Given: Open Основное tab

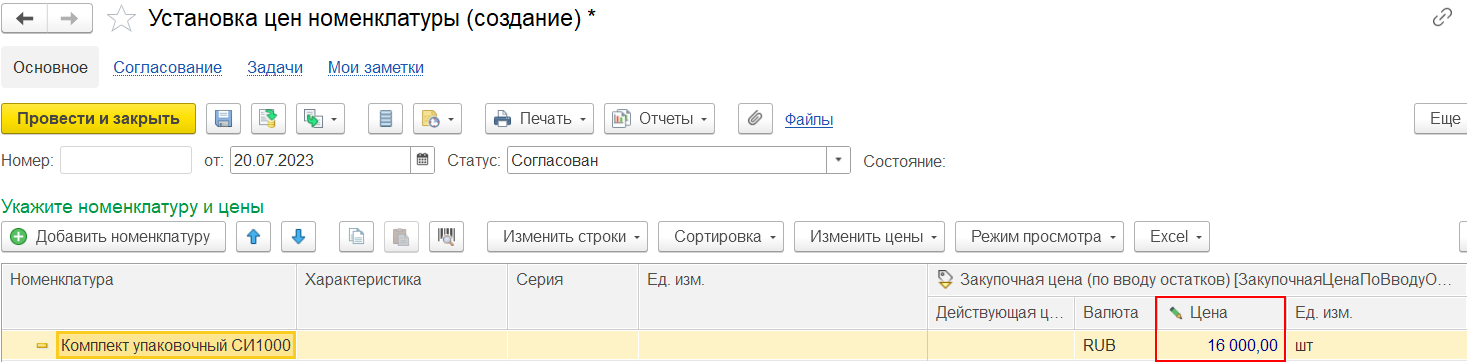Looking at the screenshot, I should pyautogui.click(x=50, y=67).
